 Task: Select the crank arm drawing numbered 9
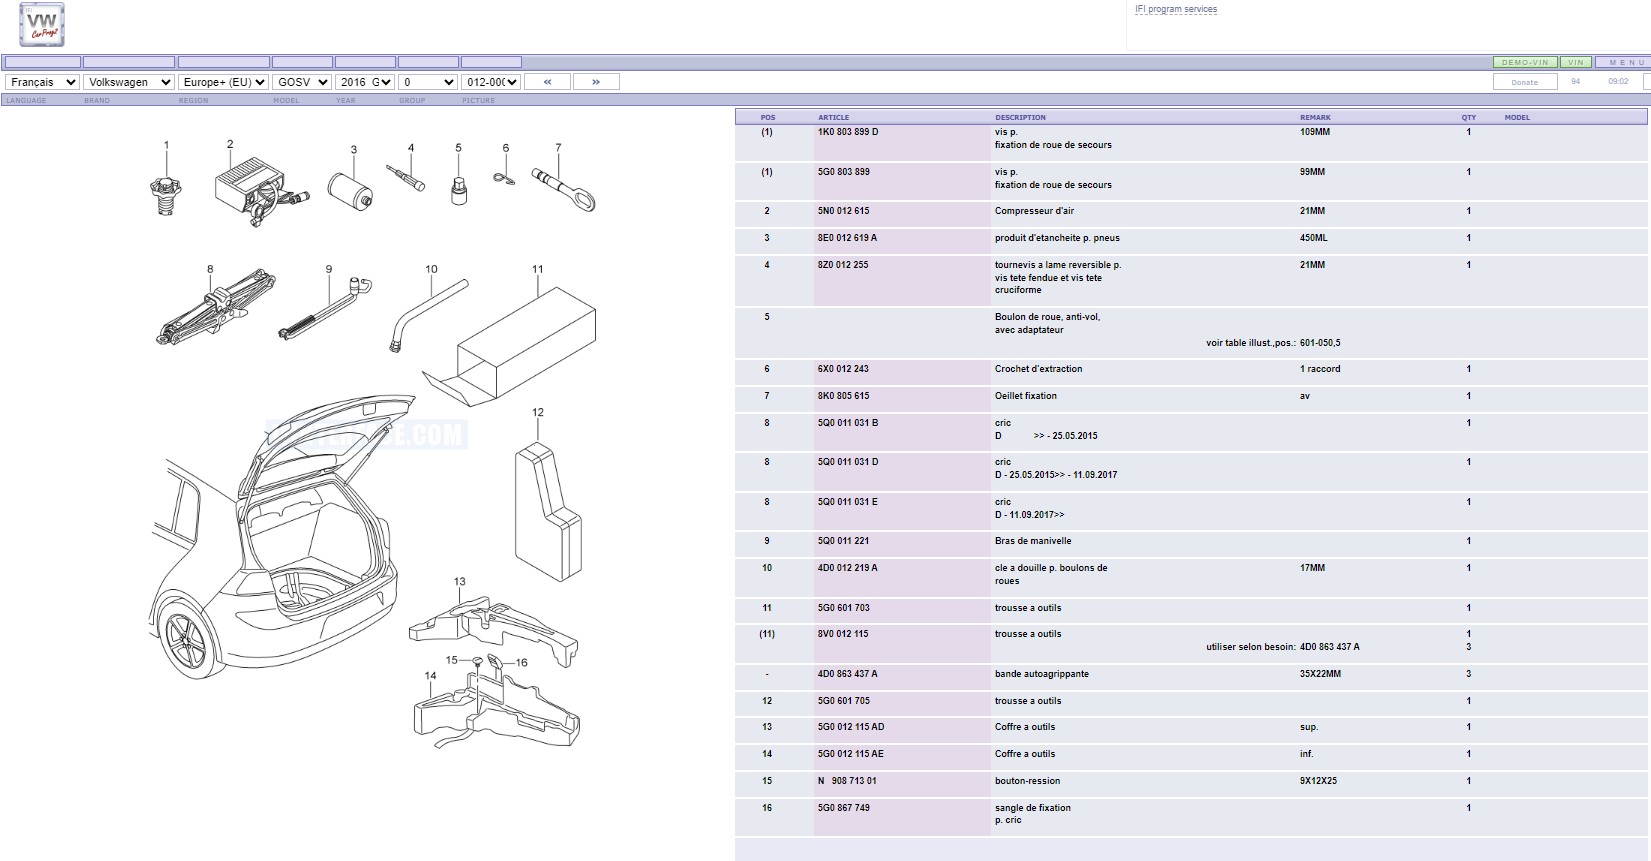324,307
